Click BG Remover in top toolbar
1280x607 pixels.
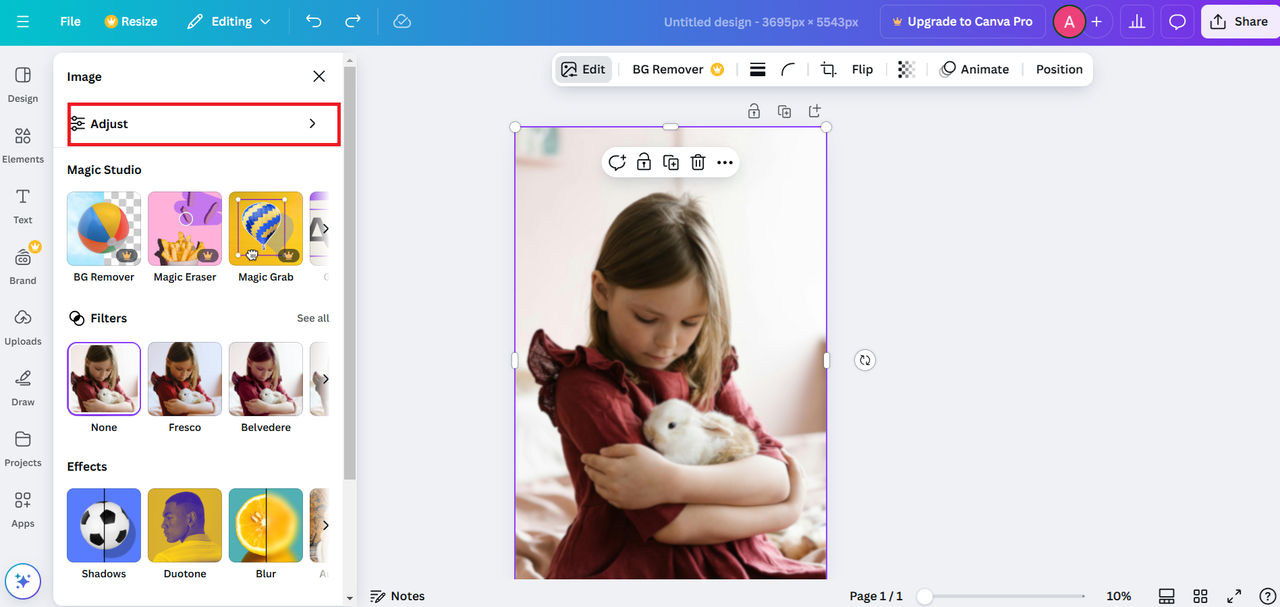(x=678, y=69)
